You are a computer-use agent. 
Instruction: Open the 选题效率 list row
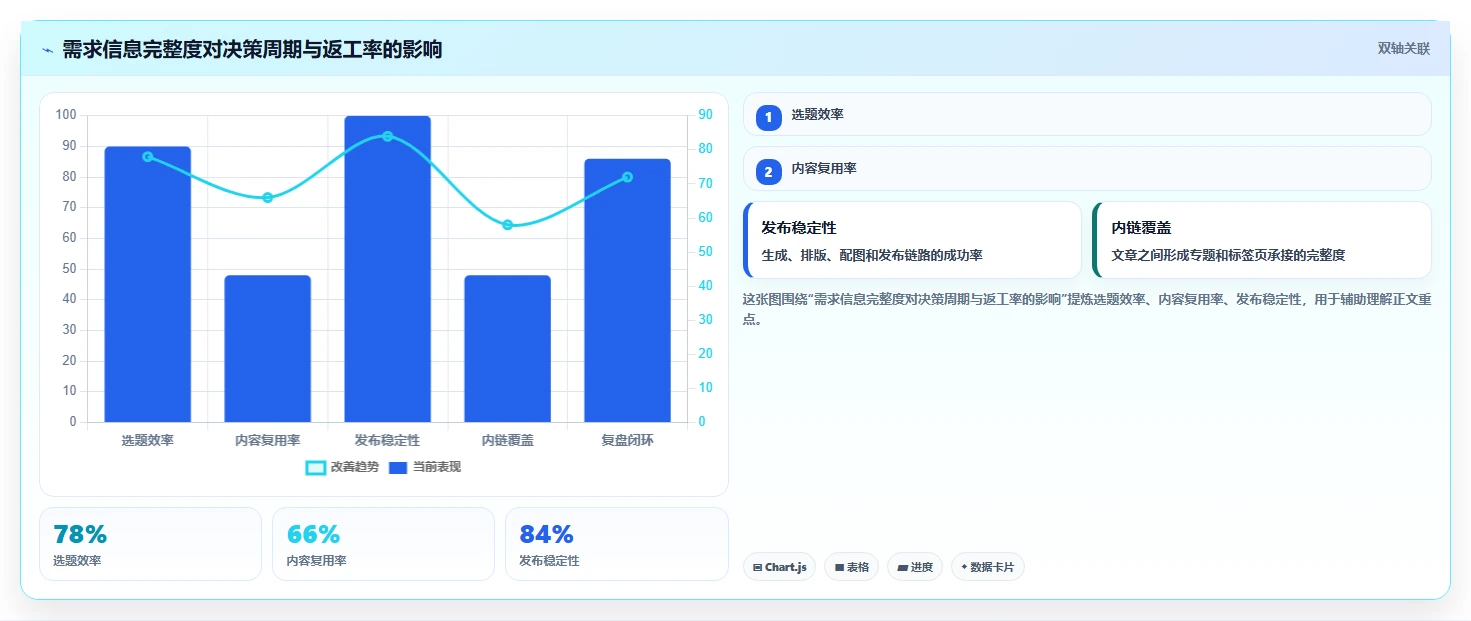[x=1087, y=114]
